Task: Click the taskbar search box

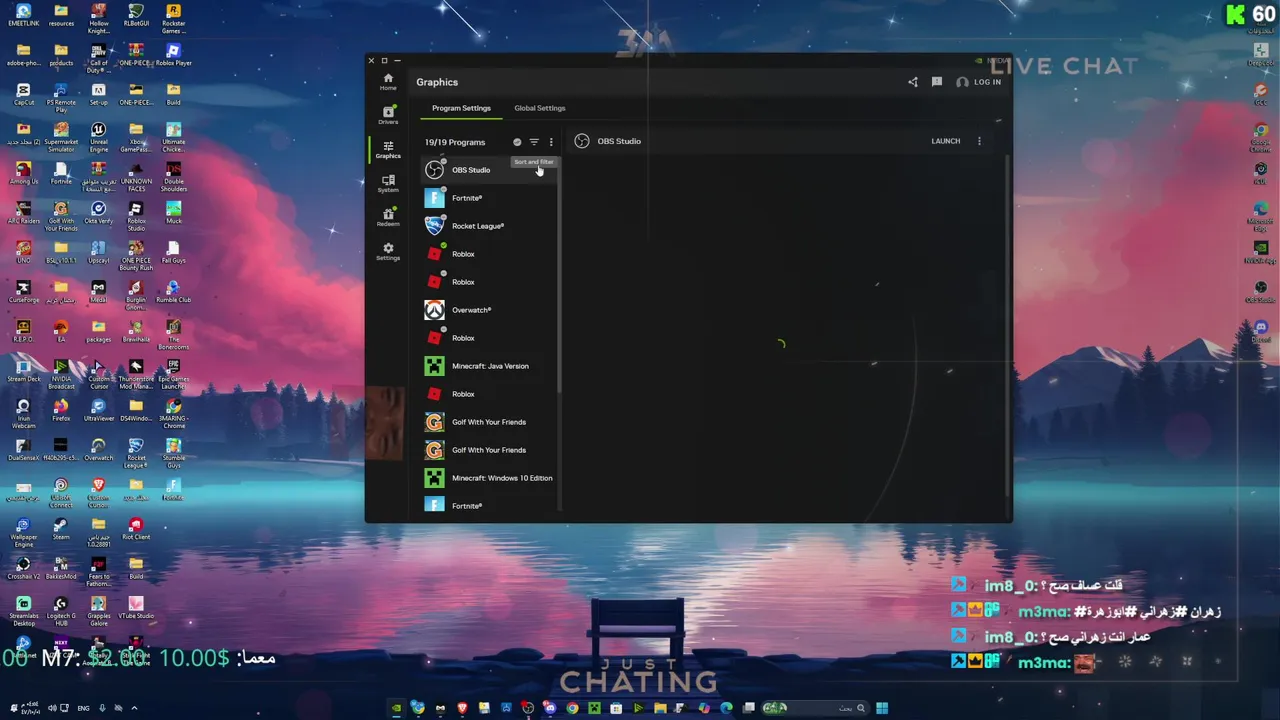Action: [815, 708]
